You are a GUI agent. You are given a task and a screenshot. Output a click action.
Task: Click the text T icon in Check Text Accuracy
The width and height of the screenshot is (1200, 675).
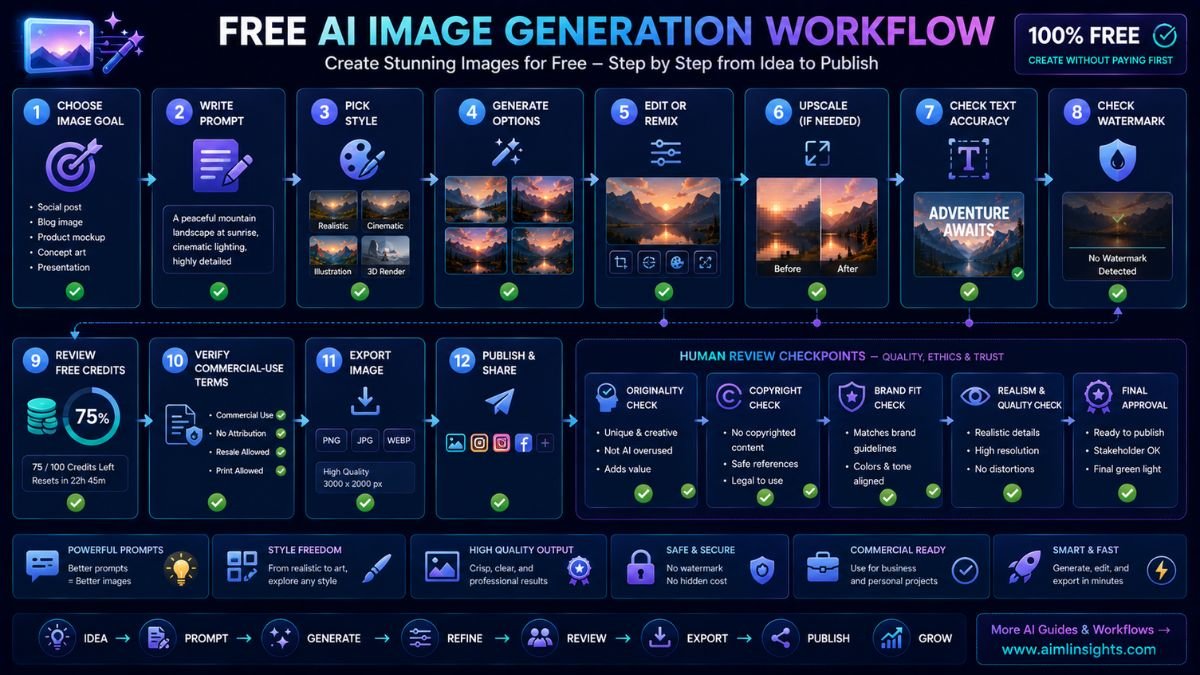click(968, 160)
